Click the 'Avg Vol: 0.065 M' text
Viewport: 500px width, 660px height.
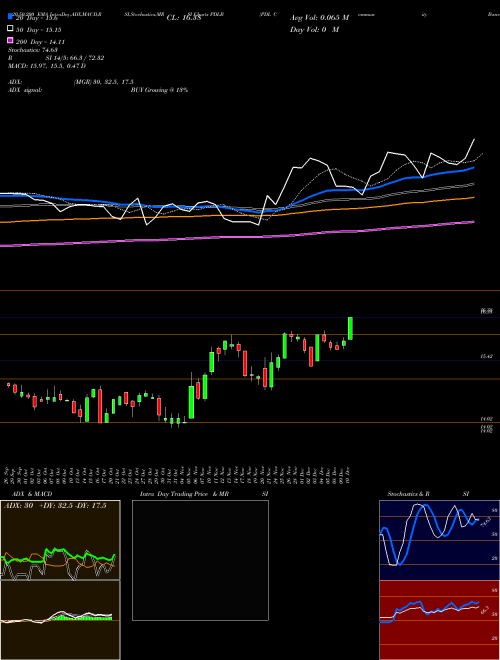pos(319,18)
